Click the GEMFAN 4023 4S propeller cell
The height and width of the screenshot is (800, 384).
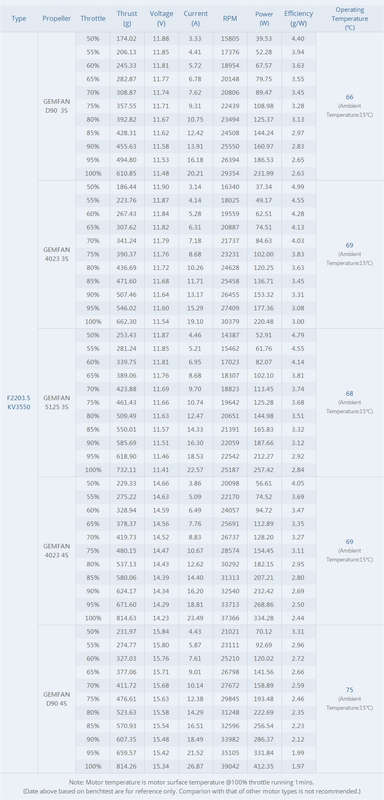[57, 550]
